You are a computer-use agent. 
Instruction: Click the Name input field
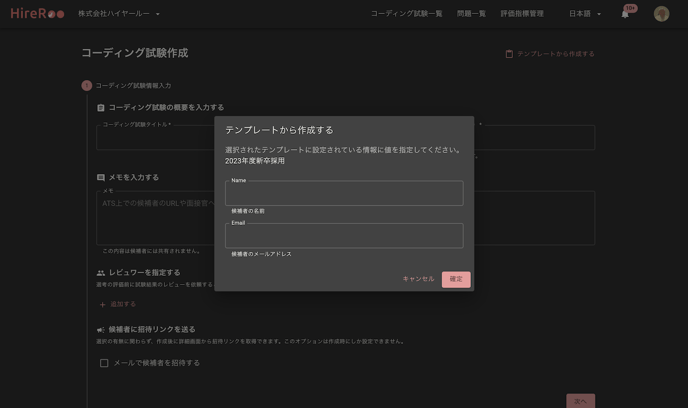tap(344, 193)
